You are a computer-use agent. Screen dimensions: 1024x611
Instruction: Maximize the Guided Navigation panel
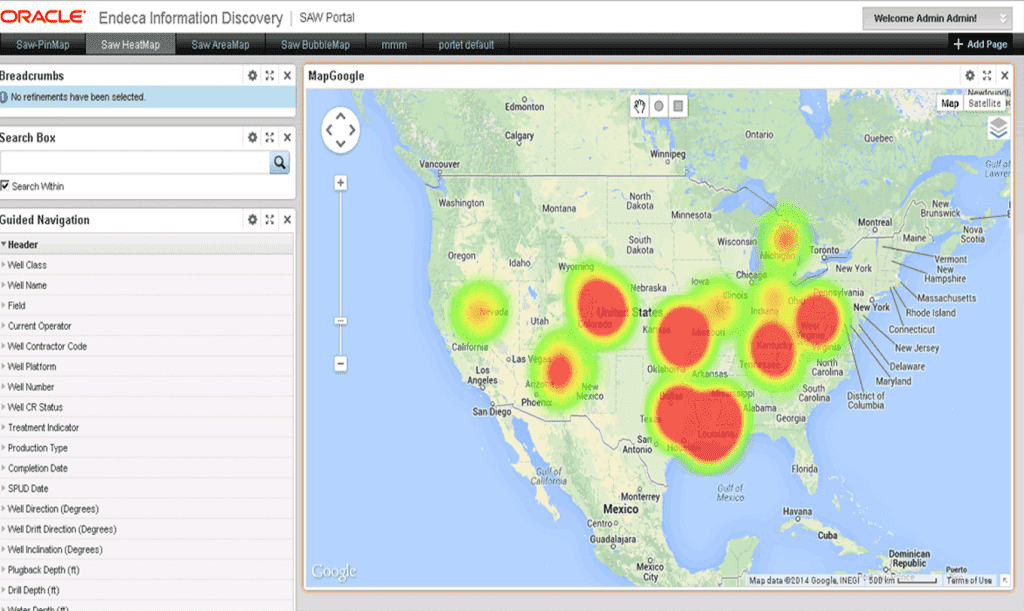270,220
